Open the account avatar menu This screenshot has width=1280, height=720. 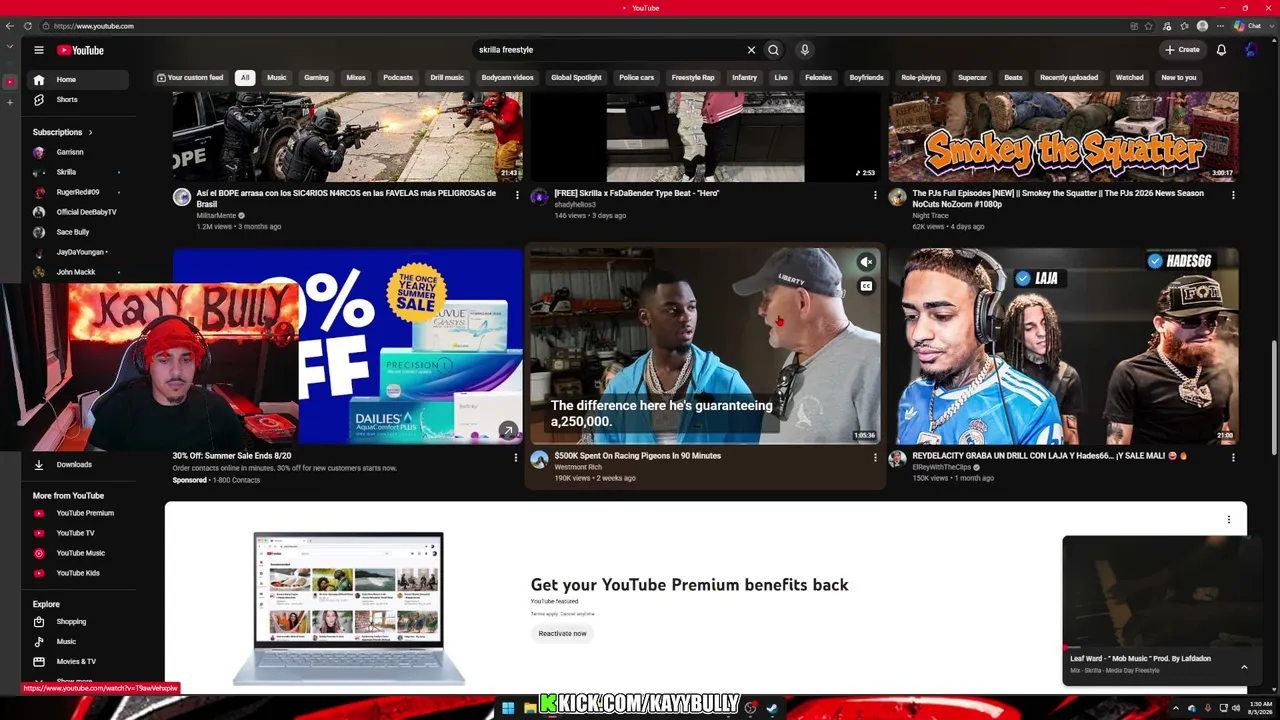tap(1251, 50)
